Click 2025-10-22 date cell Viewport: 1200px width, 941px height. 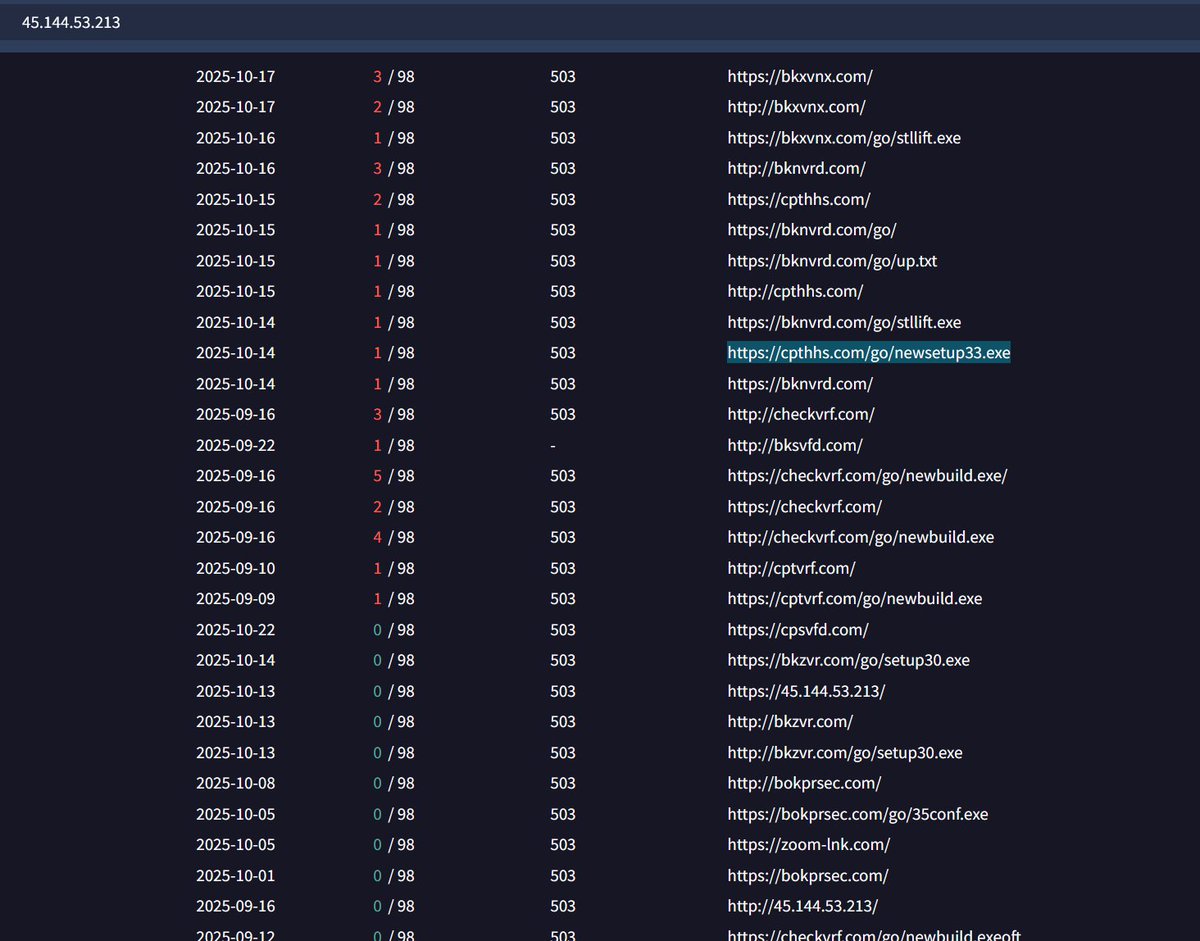pos(236,630)
